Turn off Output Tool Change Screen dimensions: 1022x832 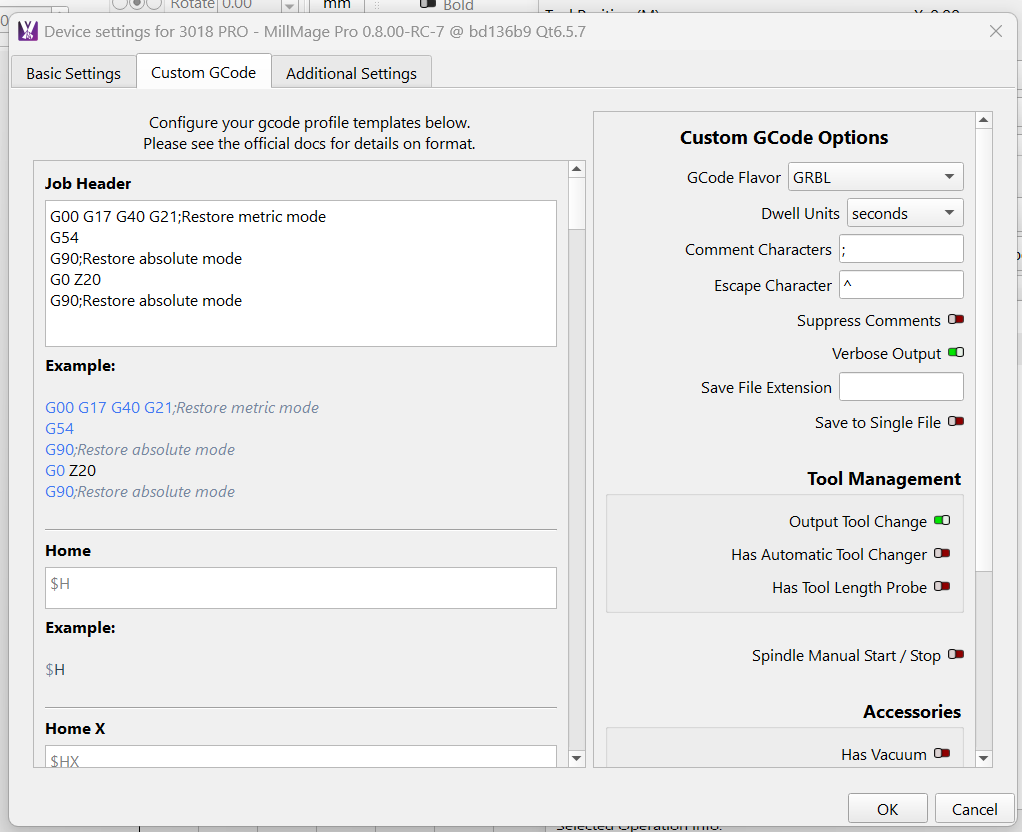point(941,521)
